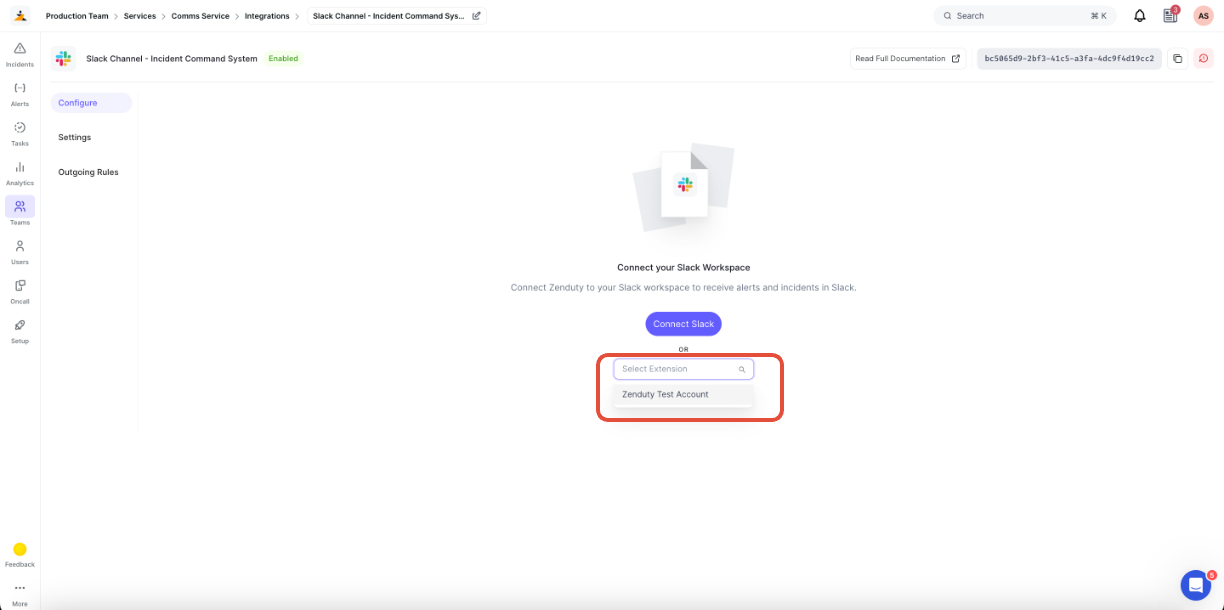Copy the integration key using copy icon
Screen dimensions: 1224x610
[x=1177, y=58]
